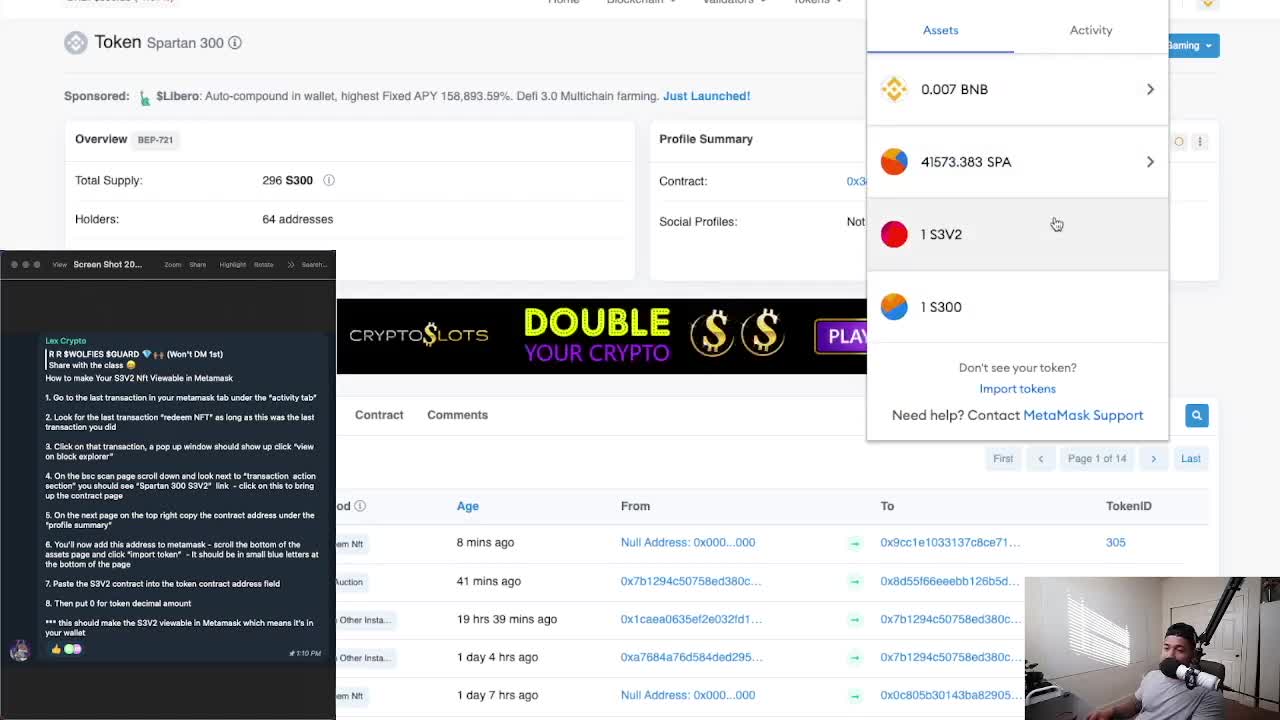
Task: Open the MetaMask Support link
Action: [1083, 415]
